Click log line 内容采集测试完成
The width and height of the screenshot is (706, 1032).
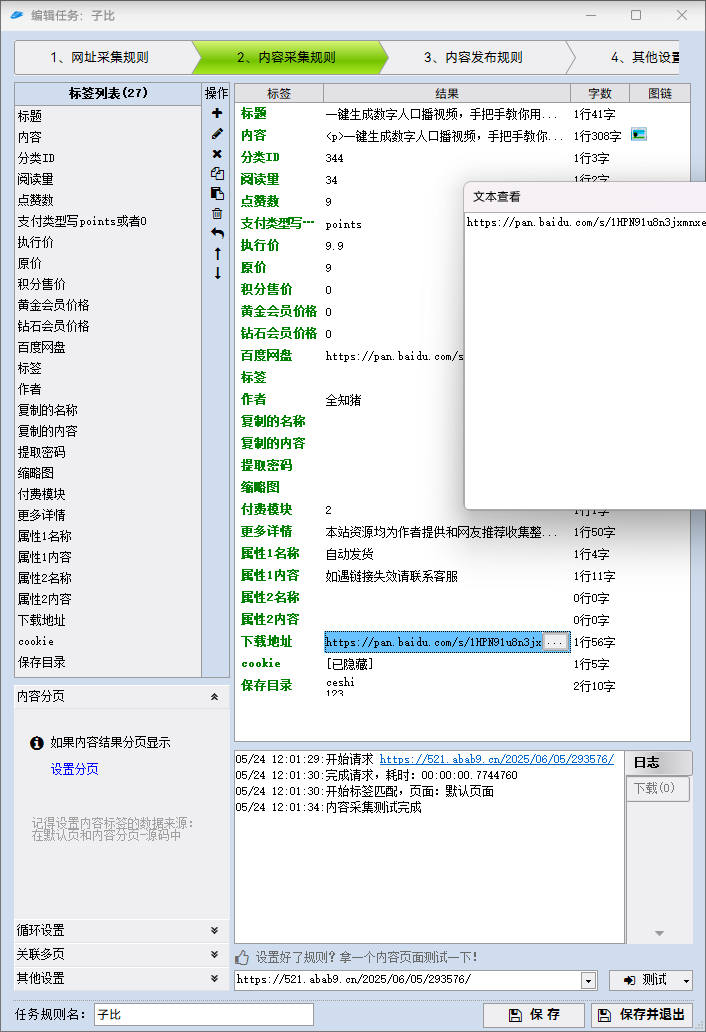[374, 808]
